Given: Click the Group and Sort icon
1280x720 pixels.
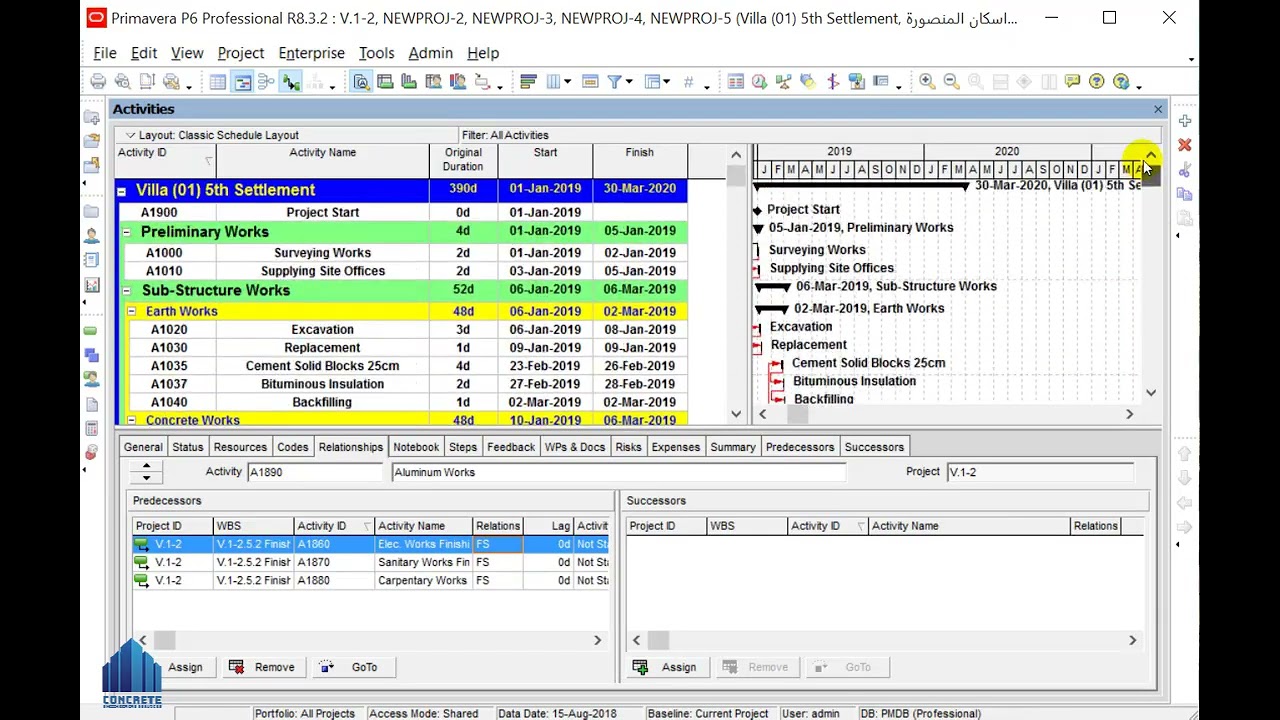Looking at the screenshot, I should (653, 82).
